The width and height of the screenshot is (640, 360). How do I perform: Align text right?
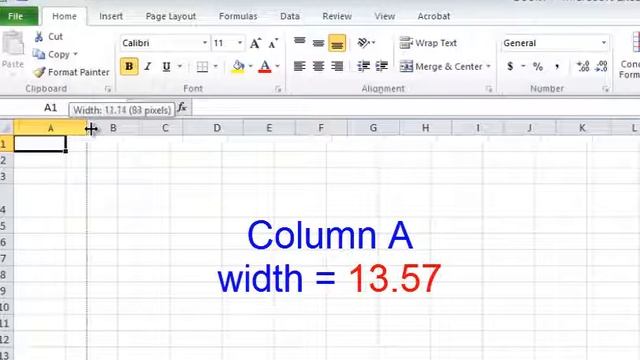click(x=337, y=66)
